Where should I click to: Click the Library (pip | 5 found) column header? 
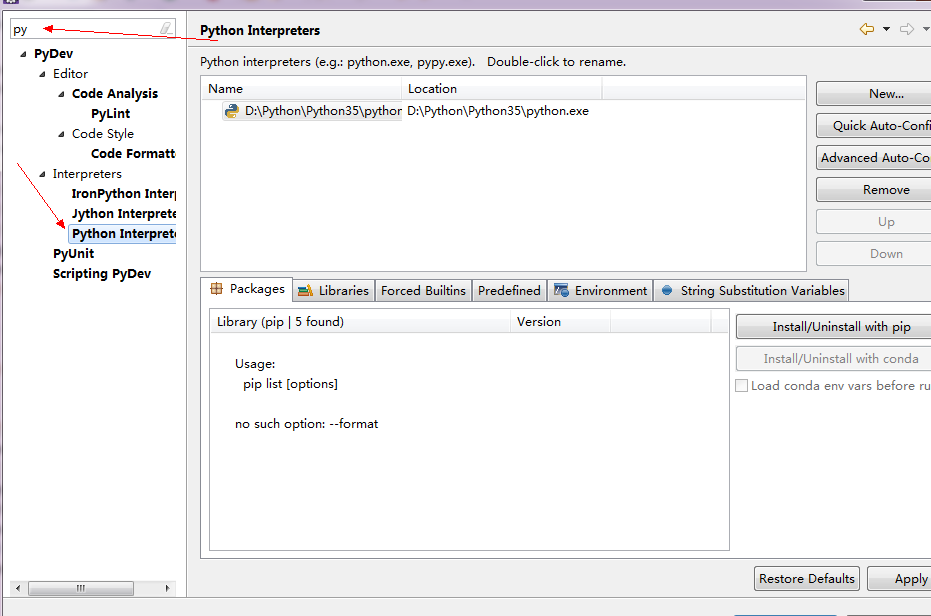click(x=361, y=322)
